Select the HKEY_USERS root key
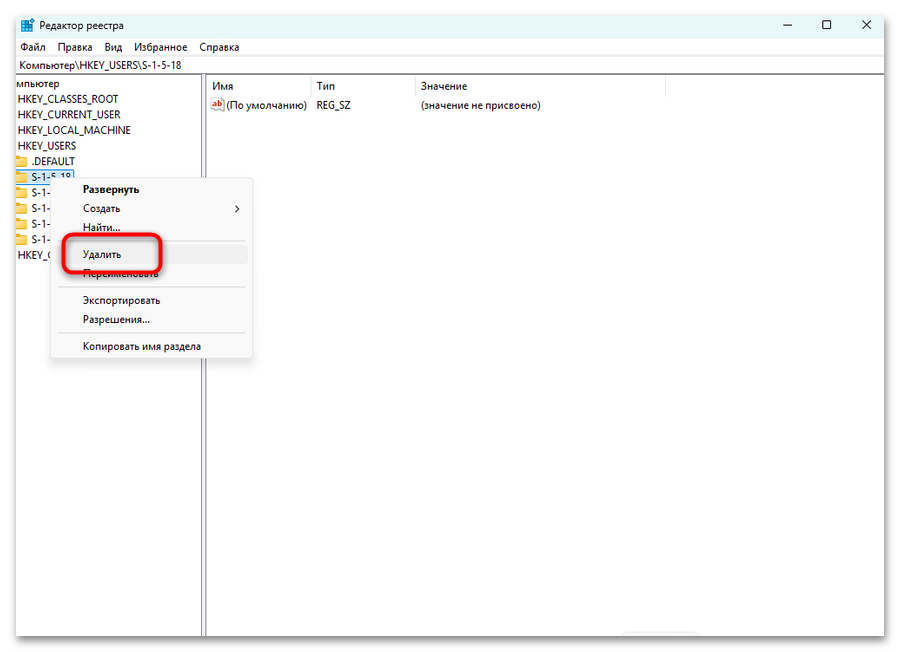The height and width of the screenshot is (652, 900). 46,146
